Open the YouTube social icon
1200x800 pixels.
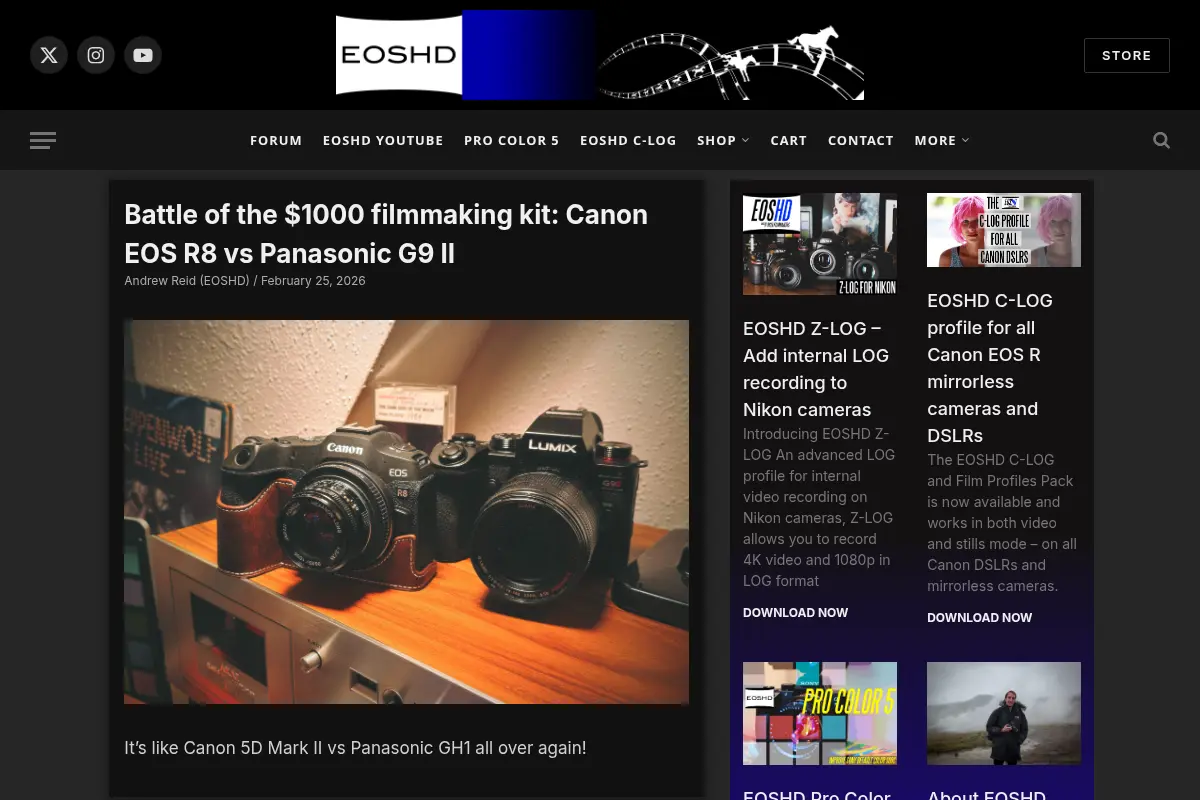point(143,55)
